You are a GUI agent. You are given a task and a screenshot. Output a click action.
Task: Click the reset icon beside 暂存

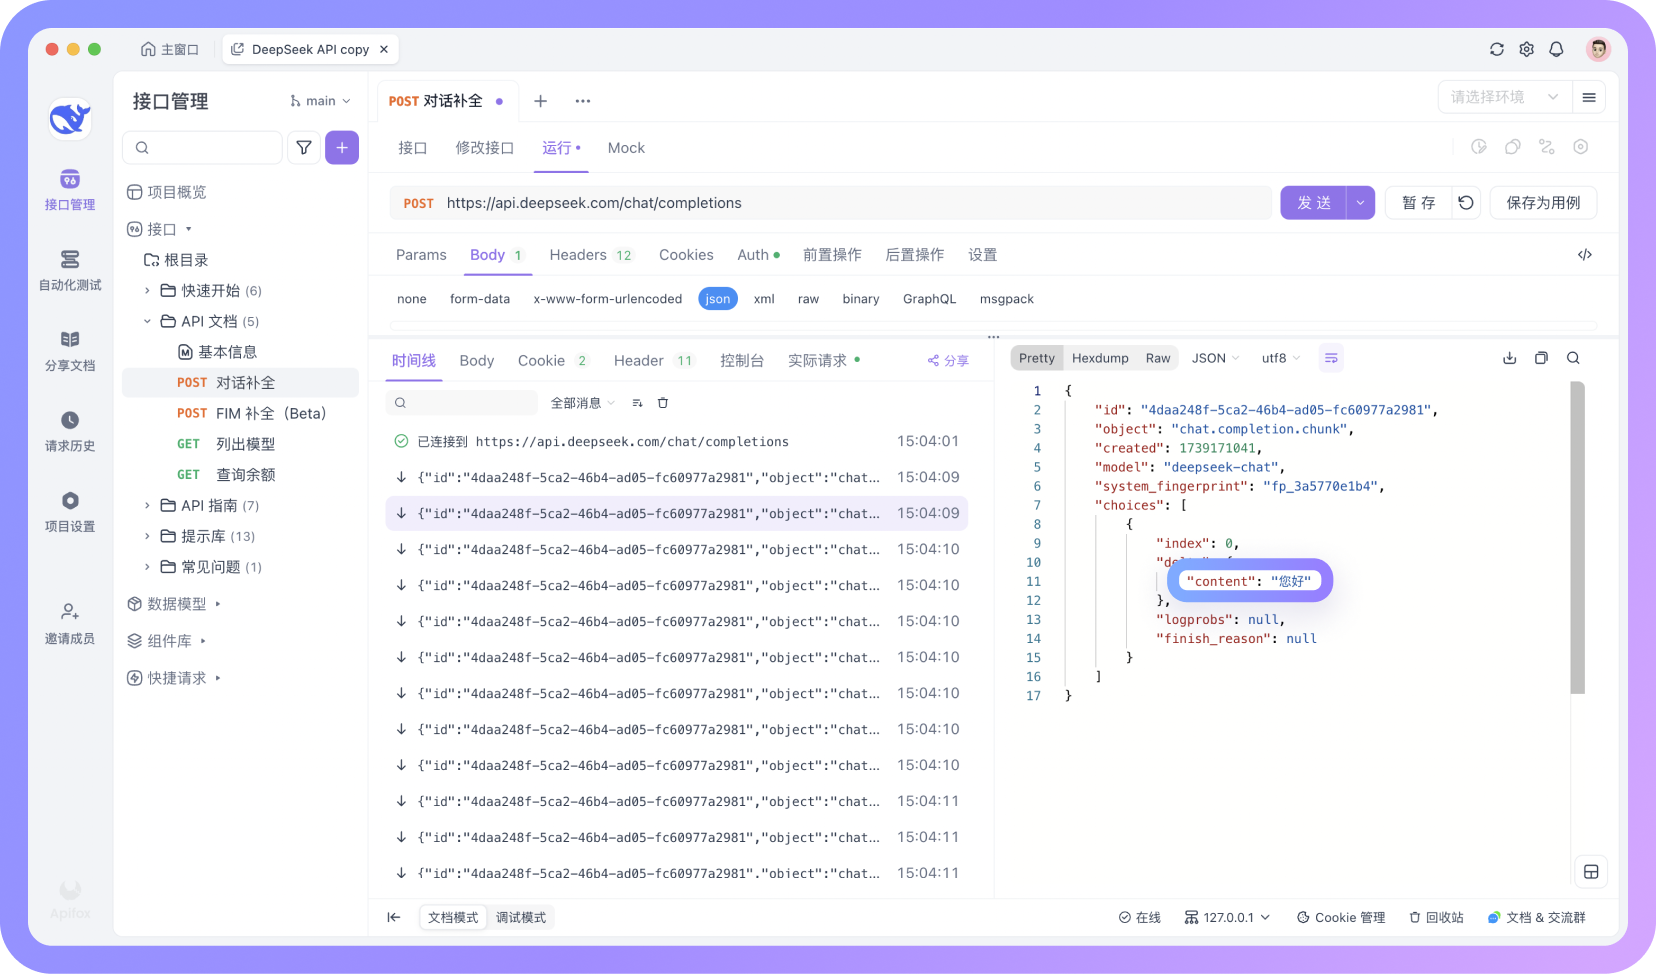[x=1466, y=203]
